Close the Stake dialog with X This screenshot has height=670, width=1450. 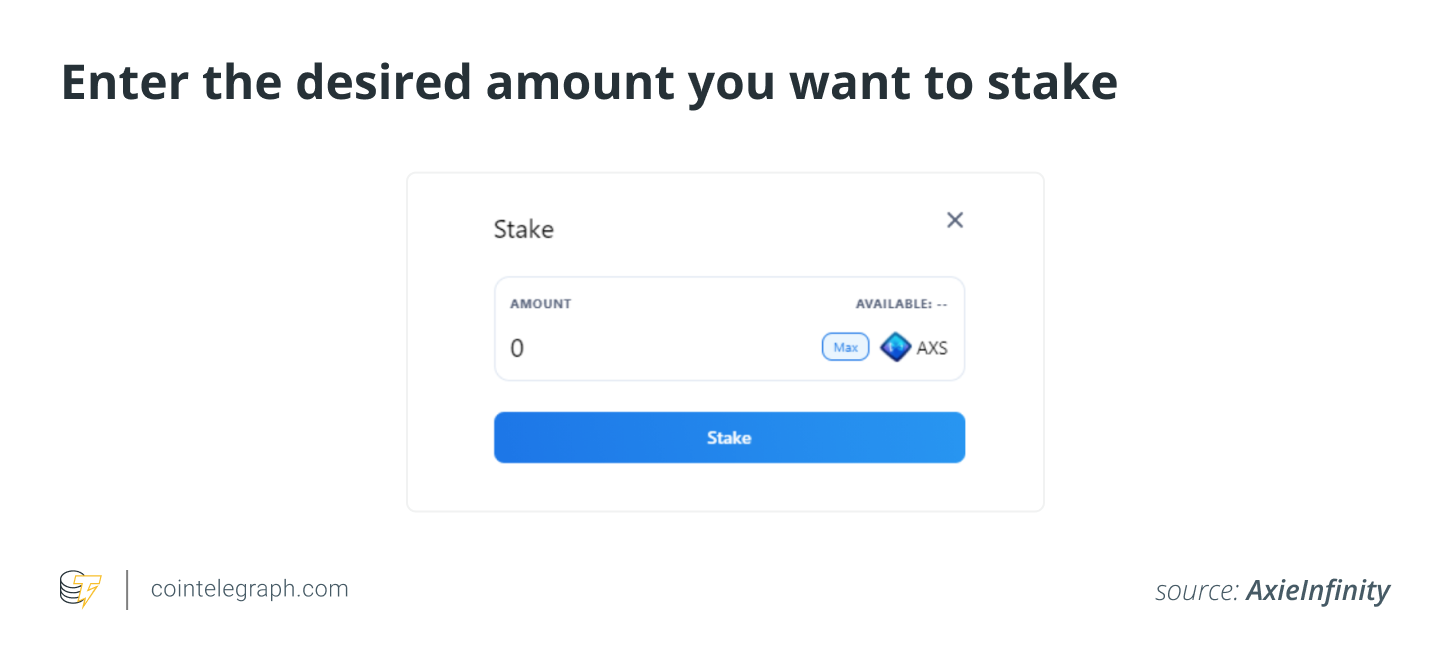coord(955,220)
